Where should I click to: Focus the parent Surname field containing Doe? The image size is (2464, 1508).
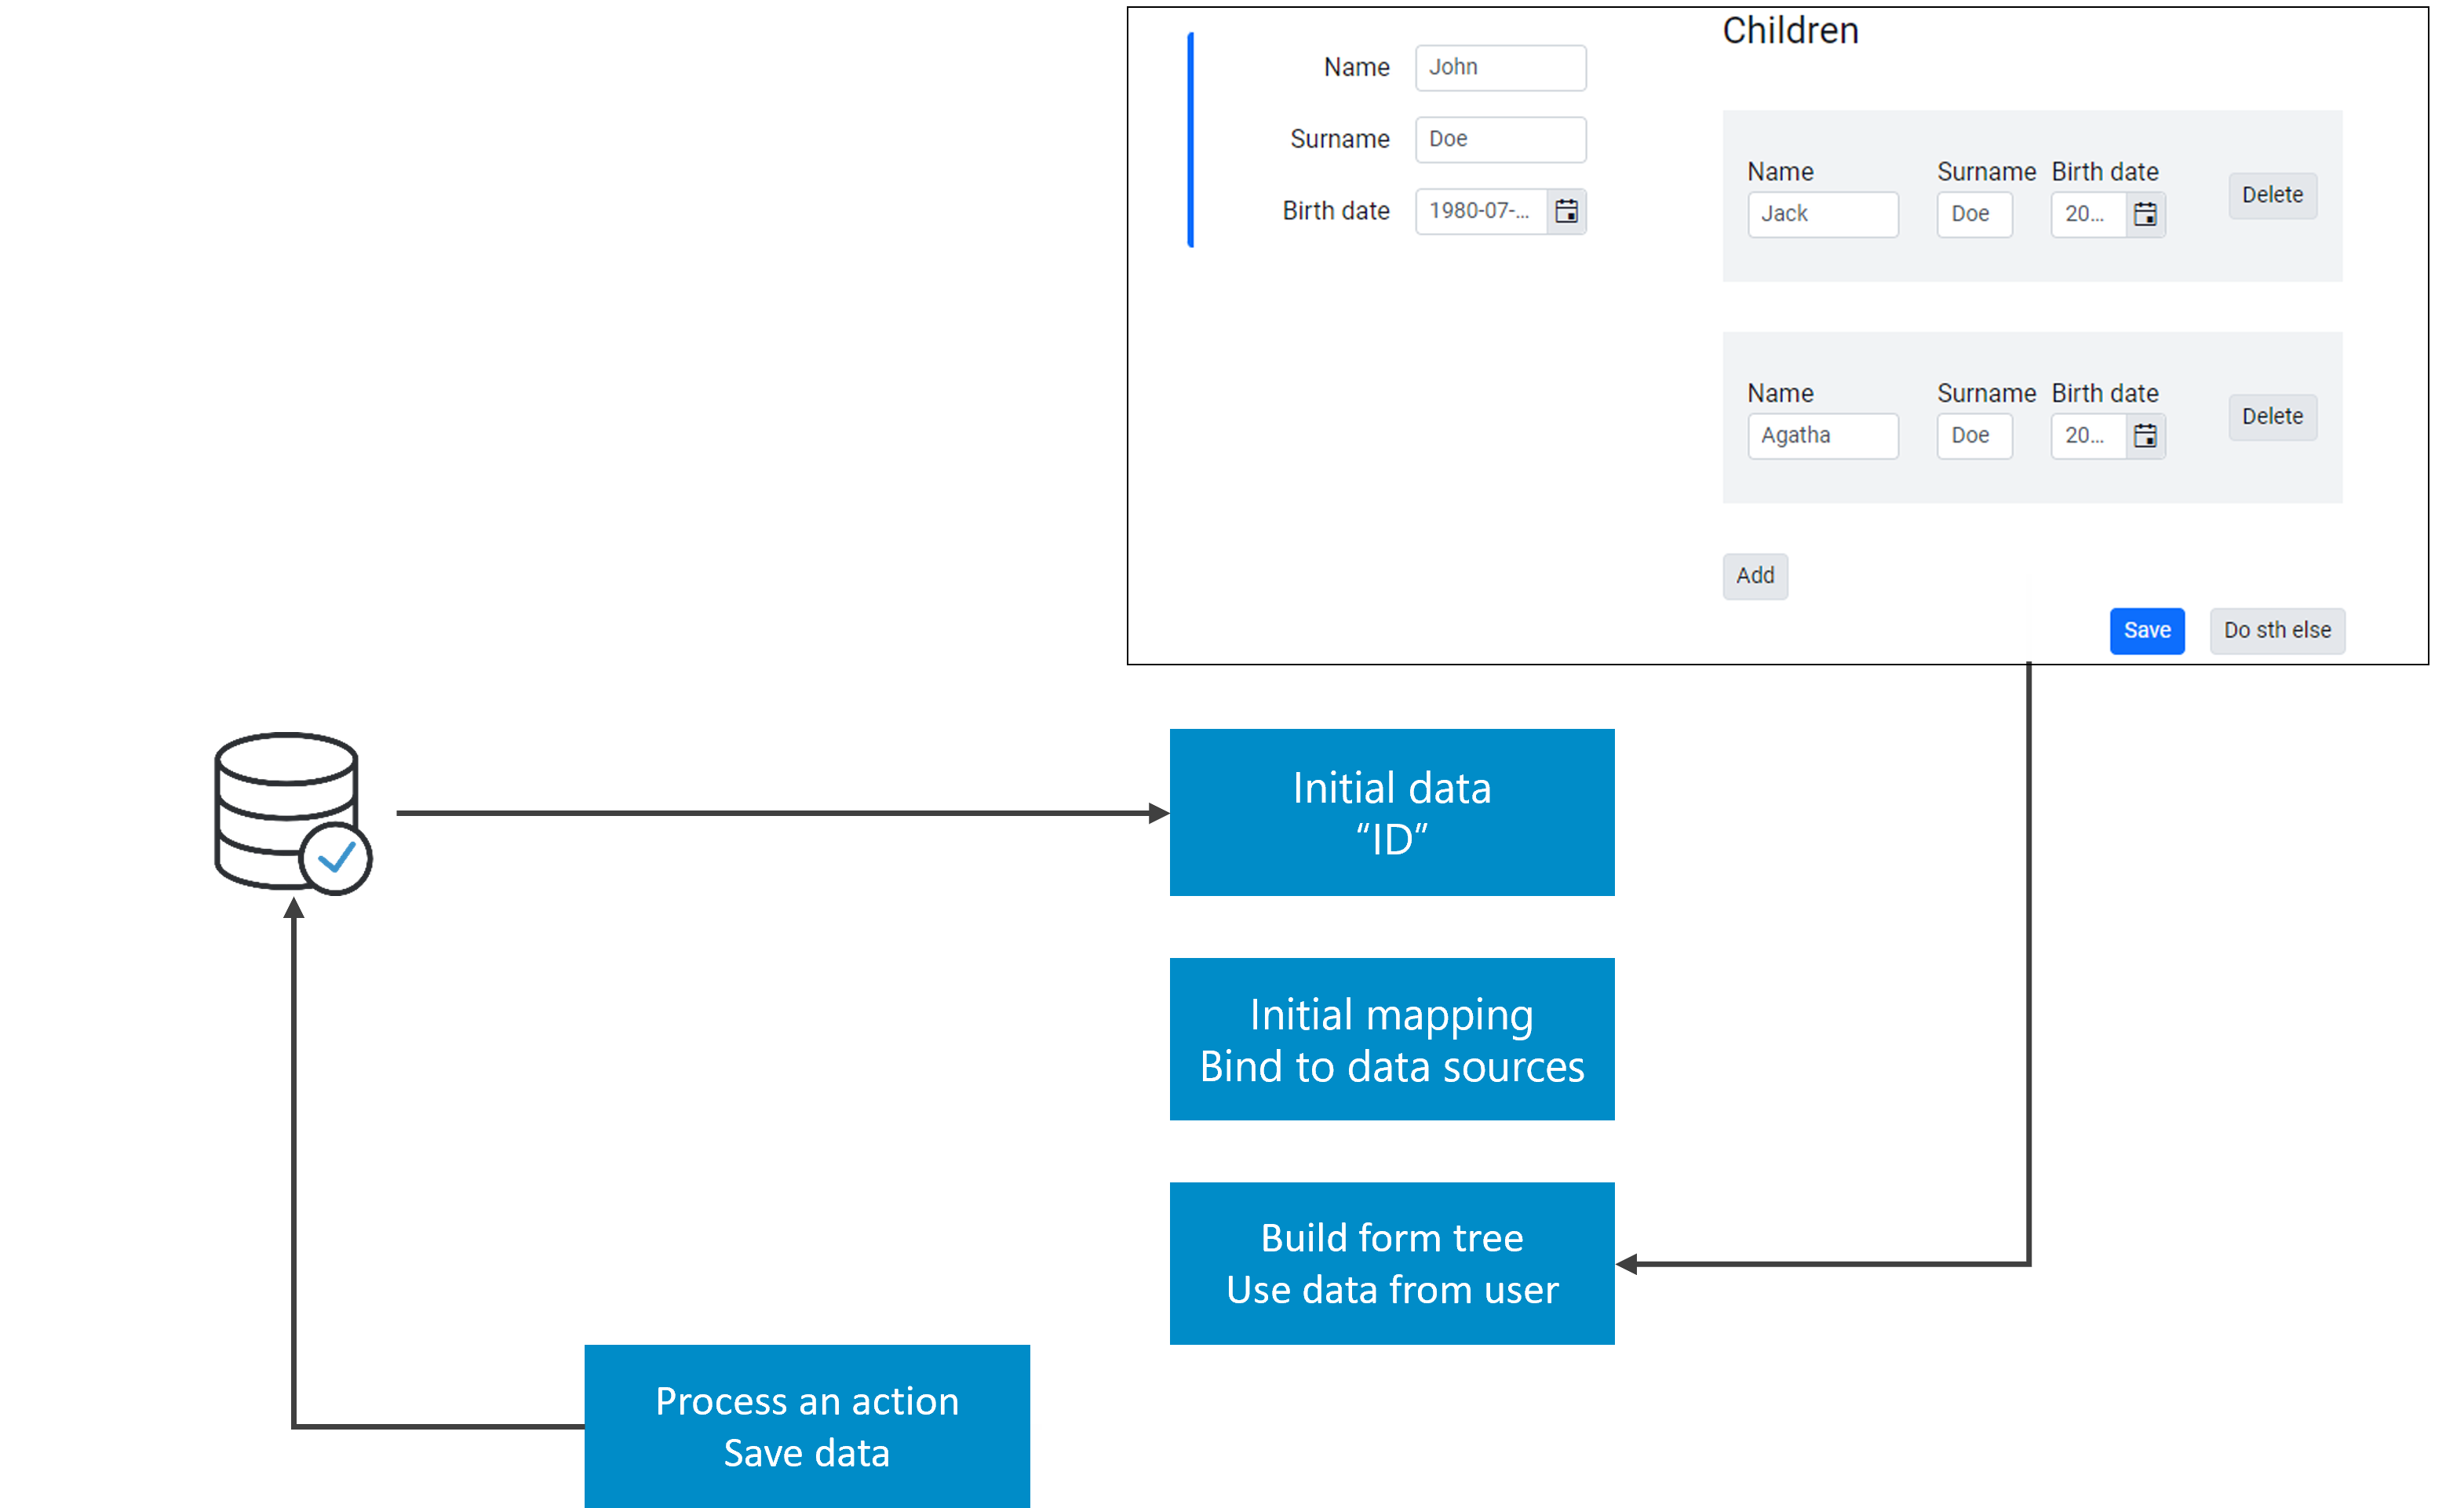[1500, 140]
